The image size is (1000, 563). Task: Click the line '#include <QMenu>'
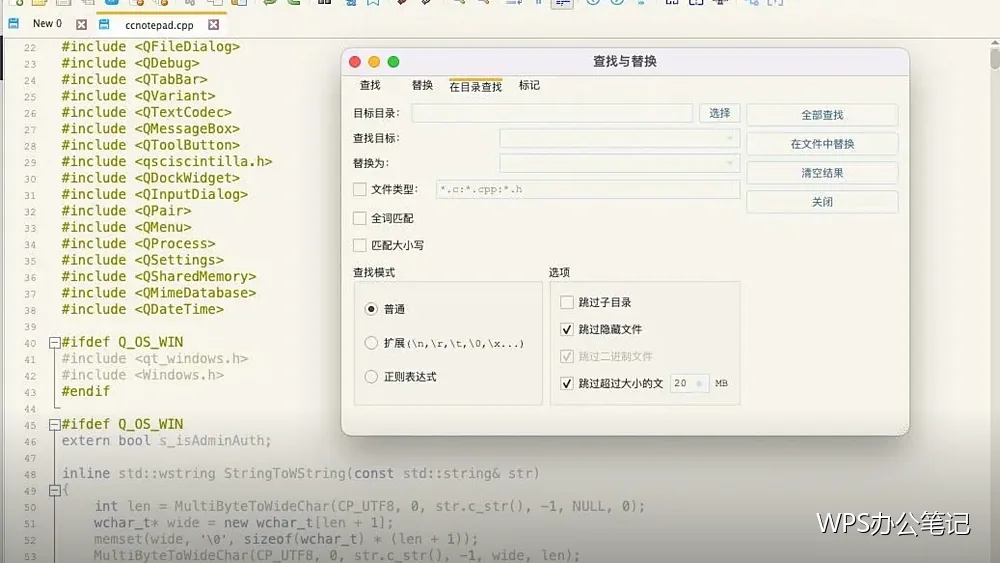coord(126,228)
